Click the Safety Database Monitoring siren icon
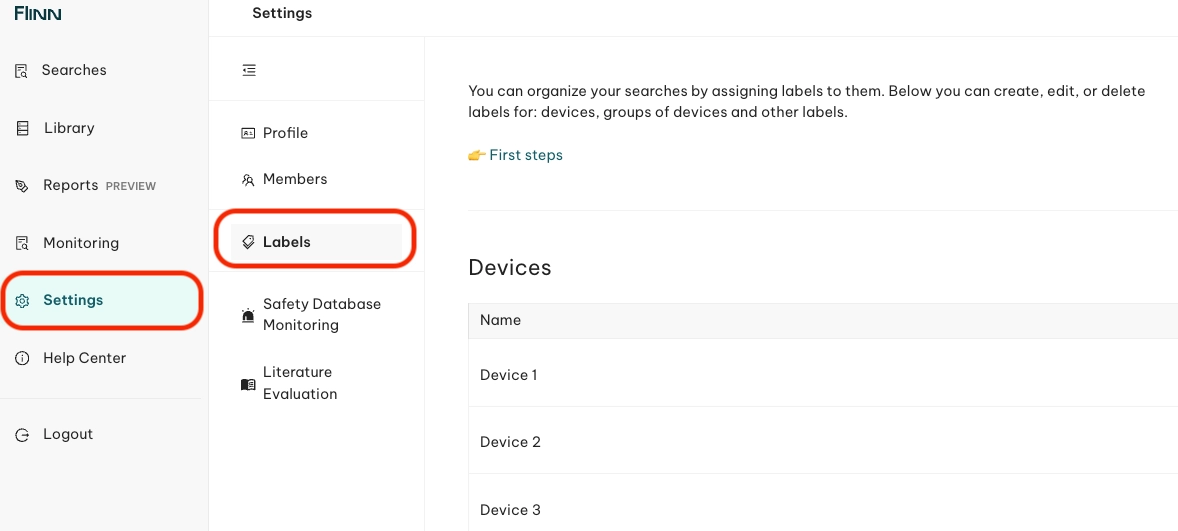 click(x=248, y=315)
